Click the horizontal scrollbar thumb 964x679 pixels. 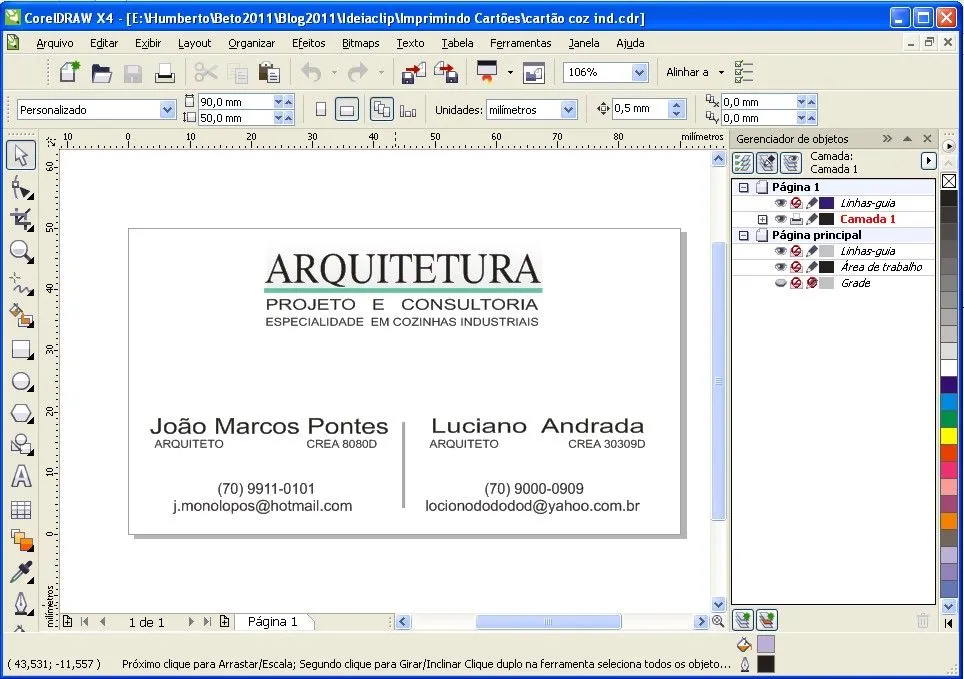tap(548, 622)
